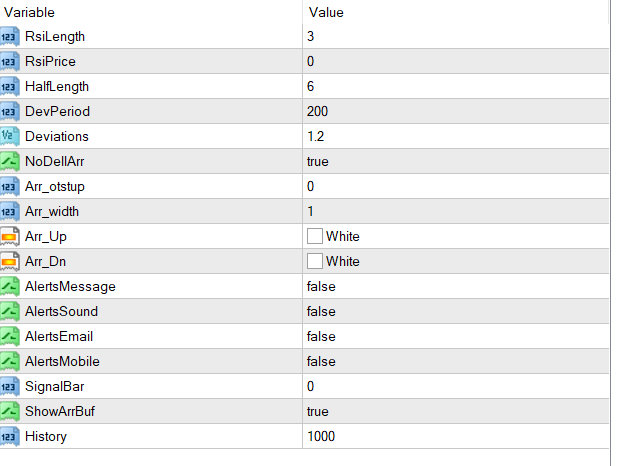
Task: Click the color icon beside Arr_Dn
Action: click(x=10, y=262)
